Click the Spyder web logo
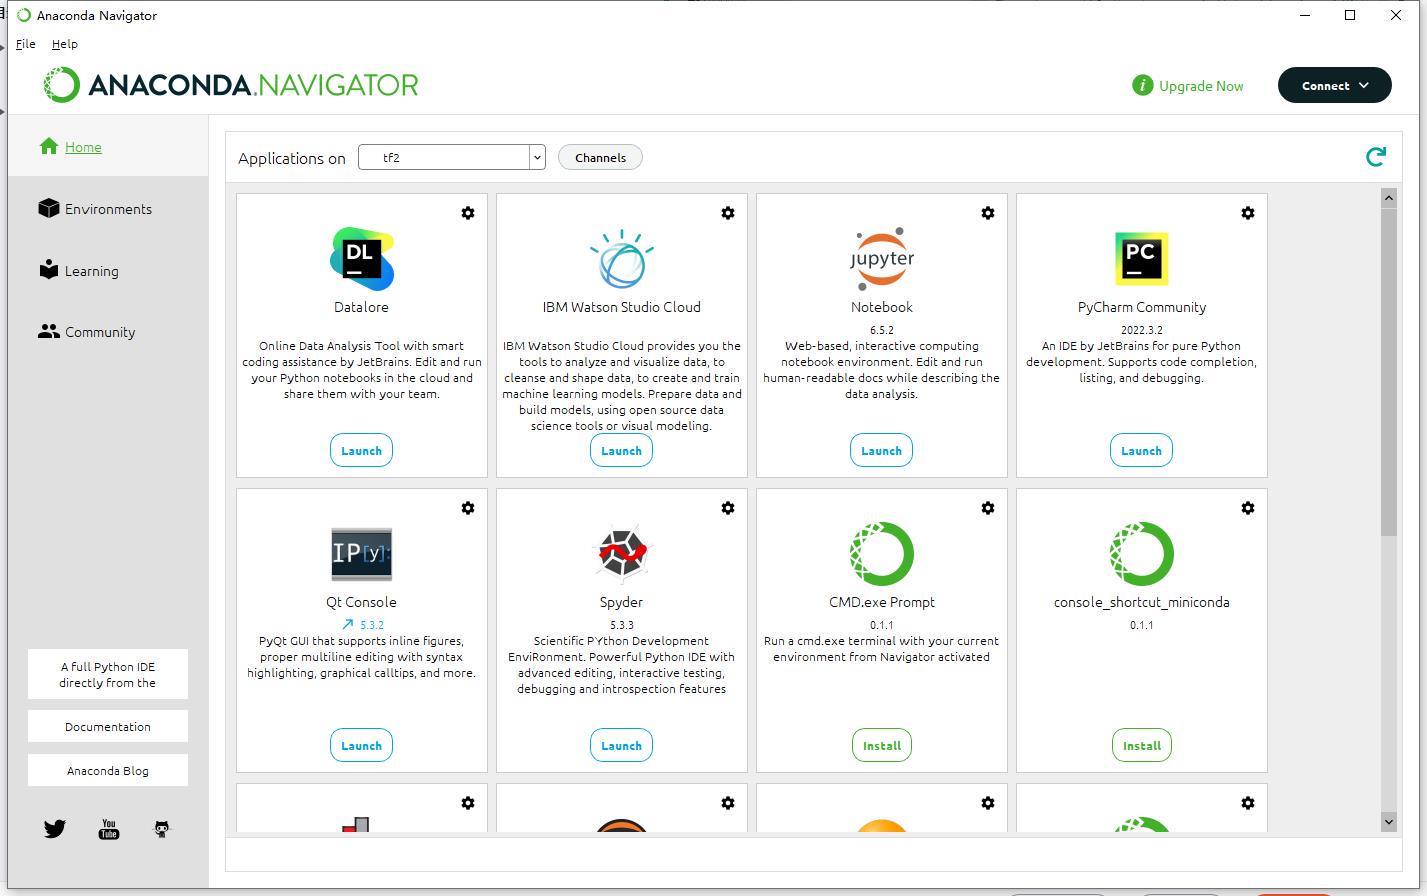The image size is (1427, 896). (622, 554)
